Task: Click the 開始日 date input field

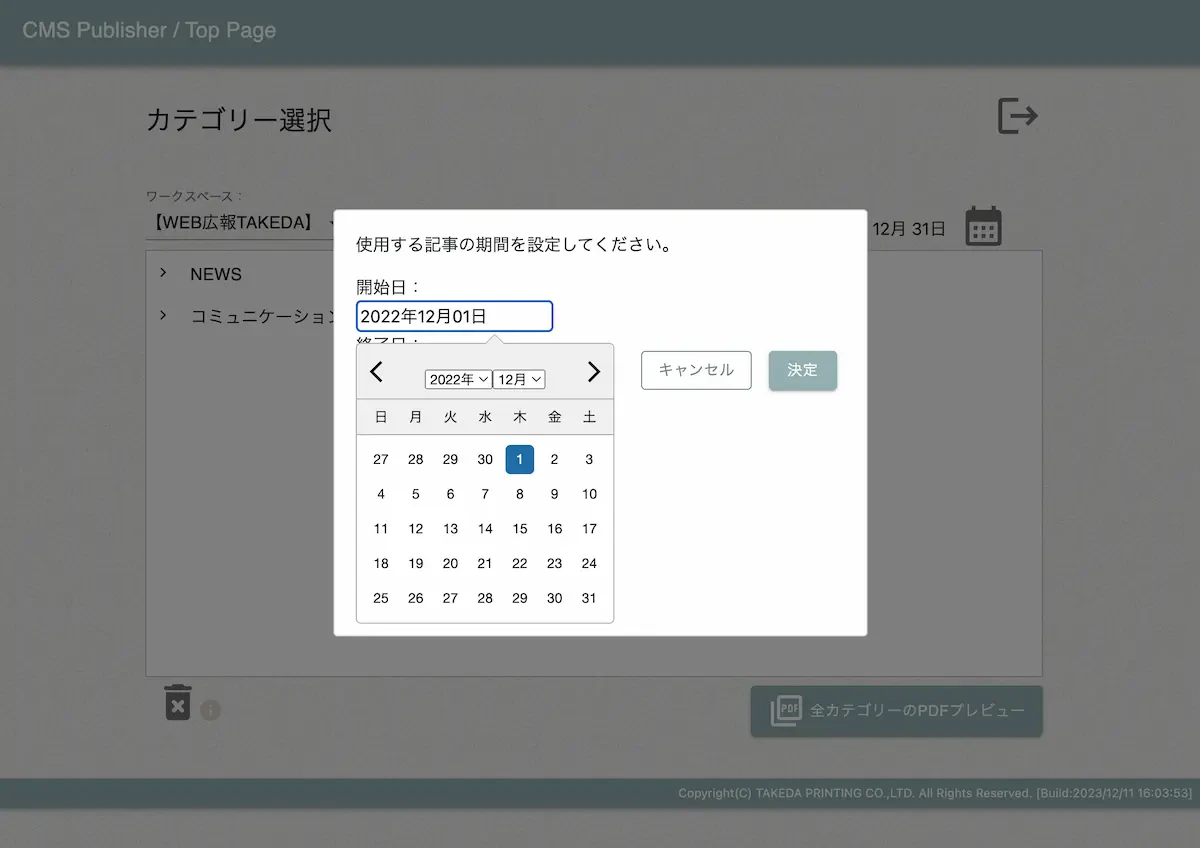Action: pos(454,316)
